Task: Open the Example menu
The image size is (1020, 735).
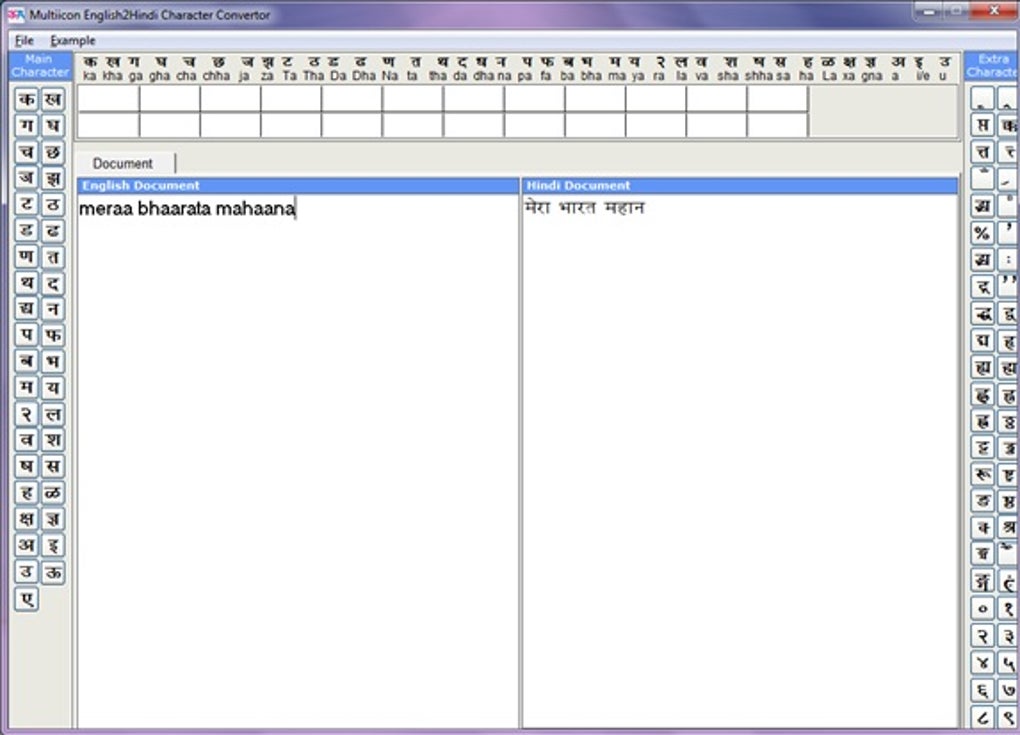Action: (x=73, y=41)
